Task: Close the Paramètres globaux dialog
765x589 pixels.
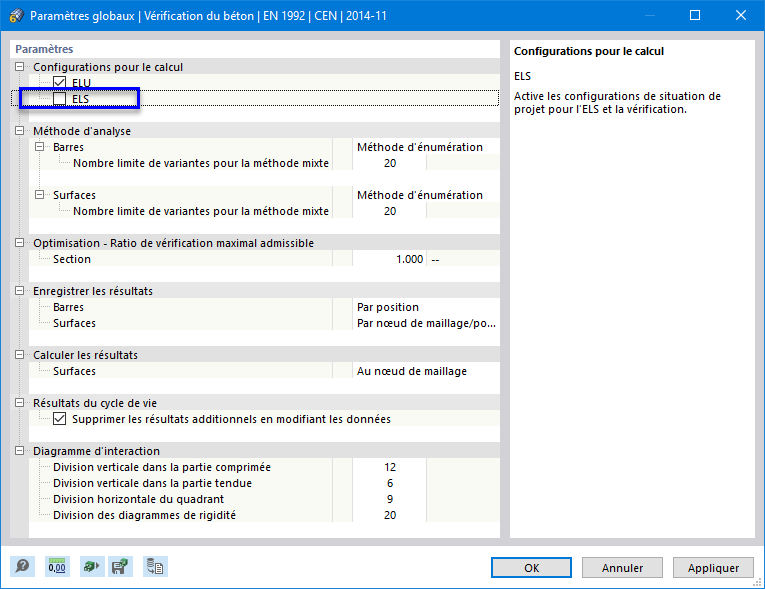Action: coord(741,16)
